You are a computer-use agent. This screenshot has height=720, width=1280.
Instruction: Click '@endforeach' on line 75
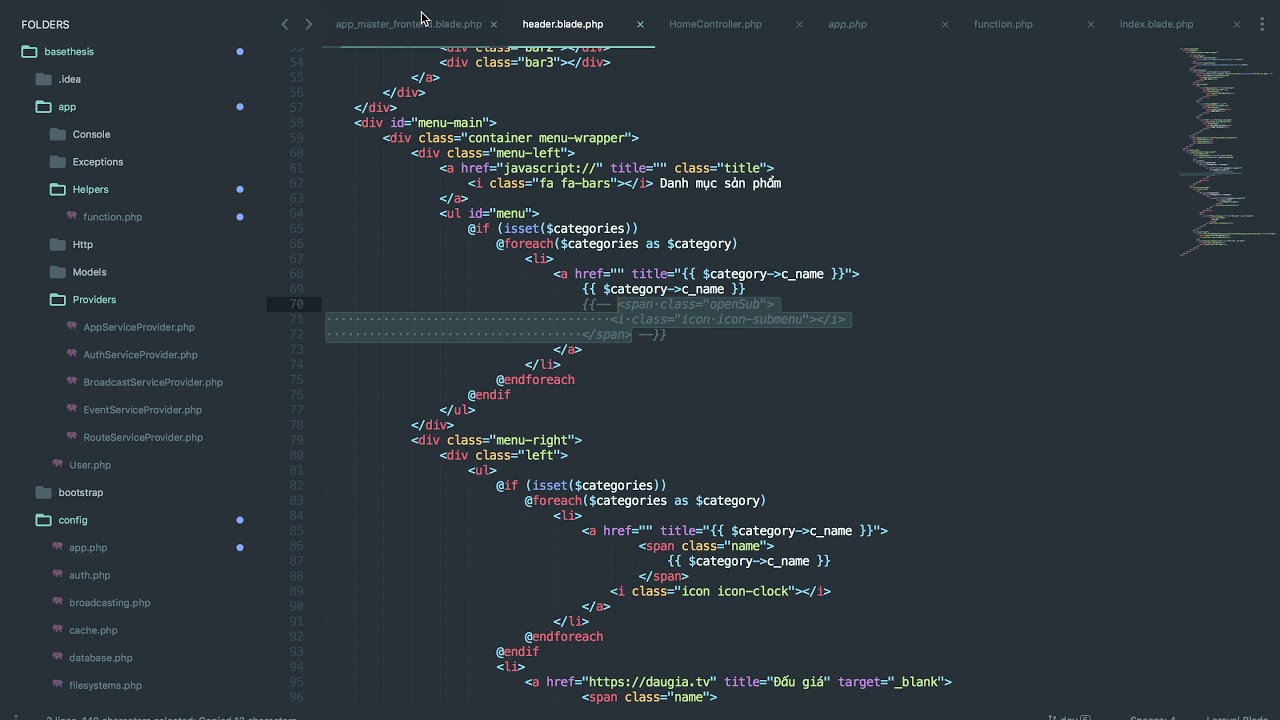pyautogui.click(x=535, y=380)
